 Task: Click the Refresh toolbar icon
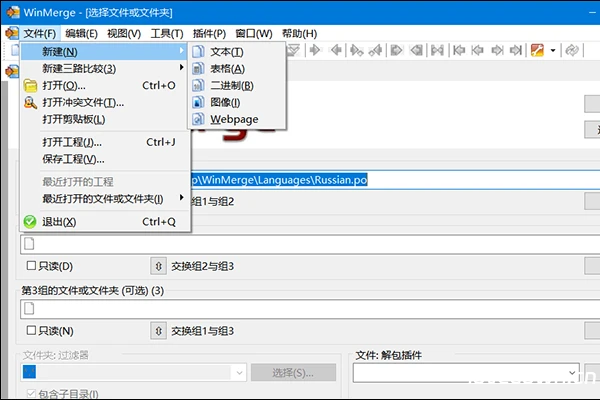[572, 50]
